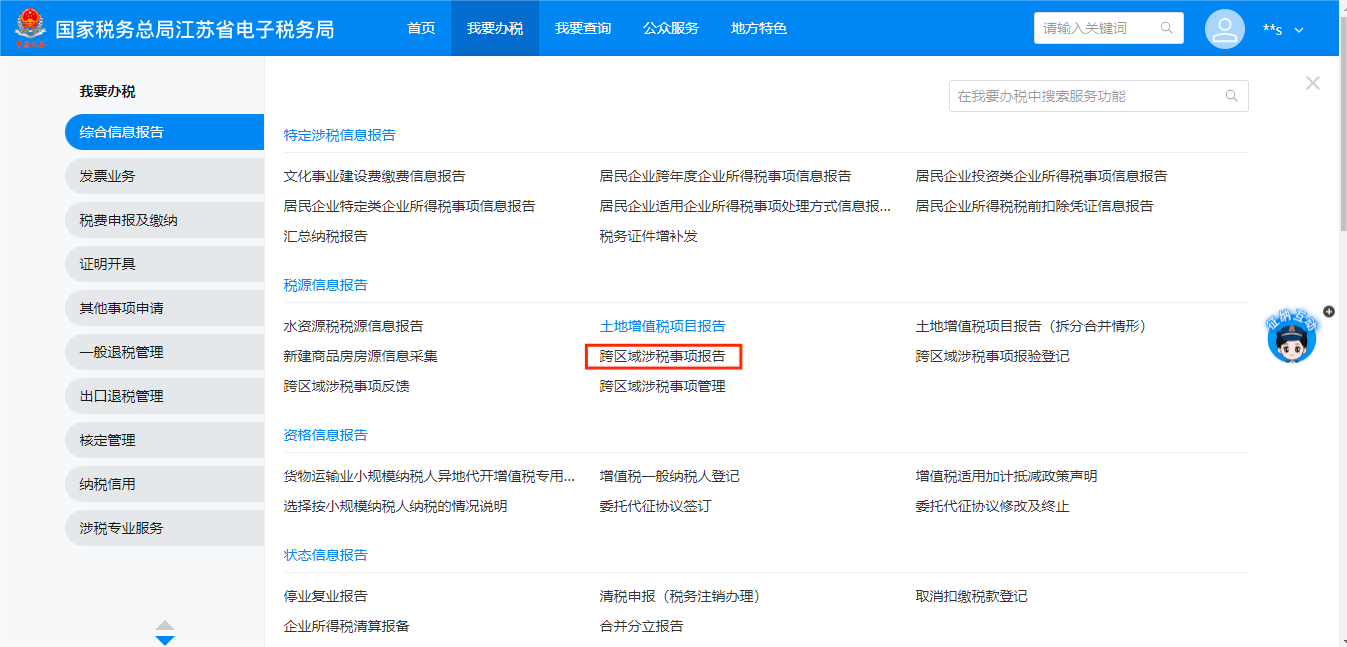
Task: Click the tax bureau emblem logo
Action: click(29, 28)
